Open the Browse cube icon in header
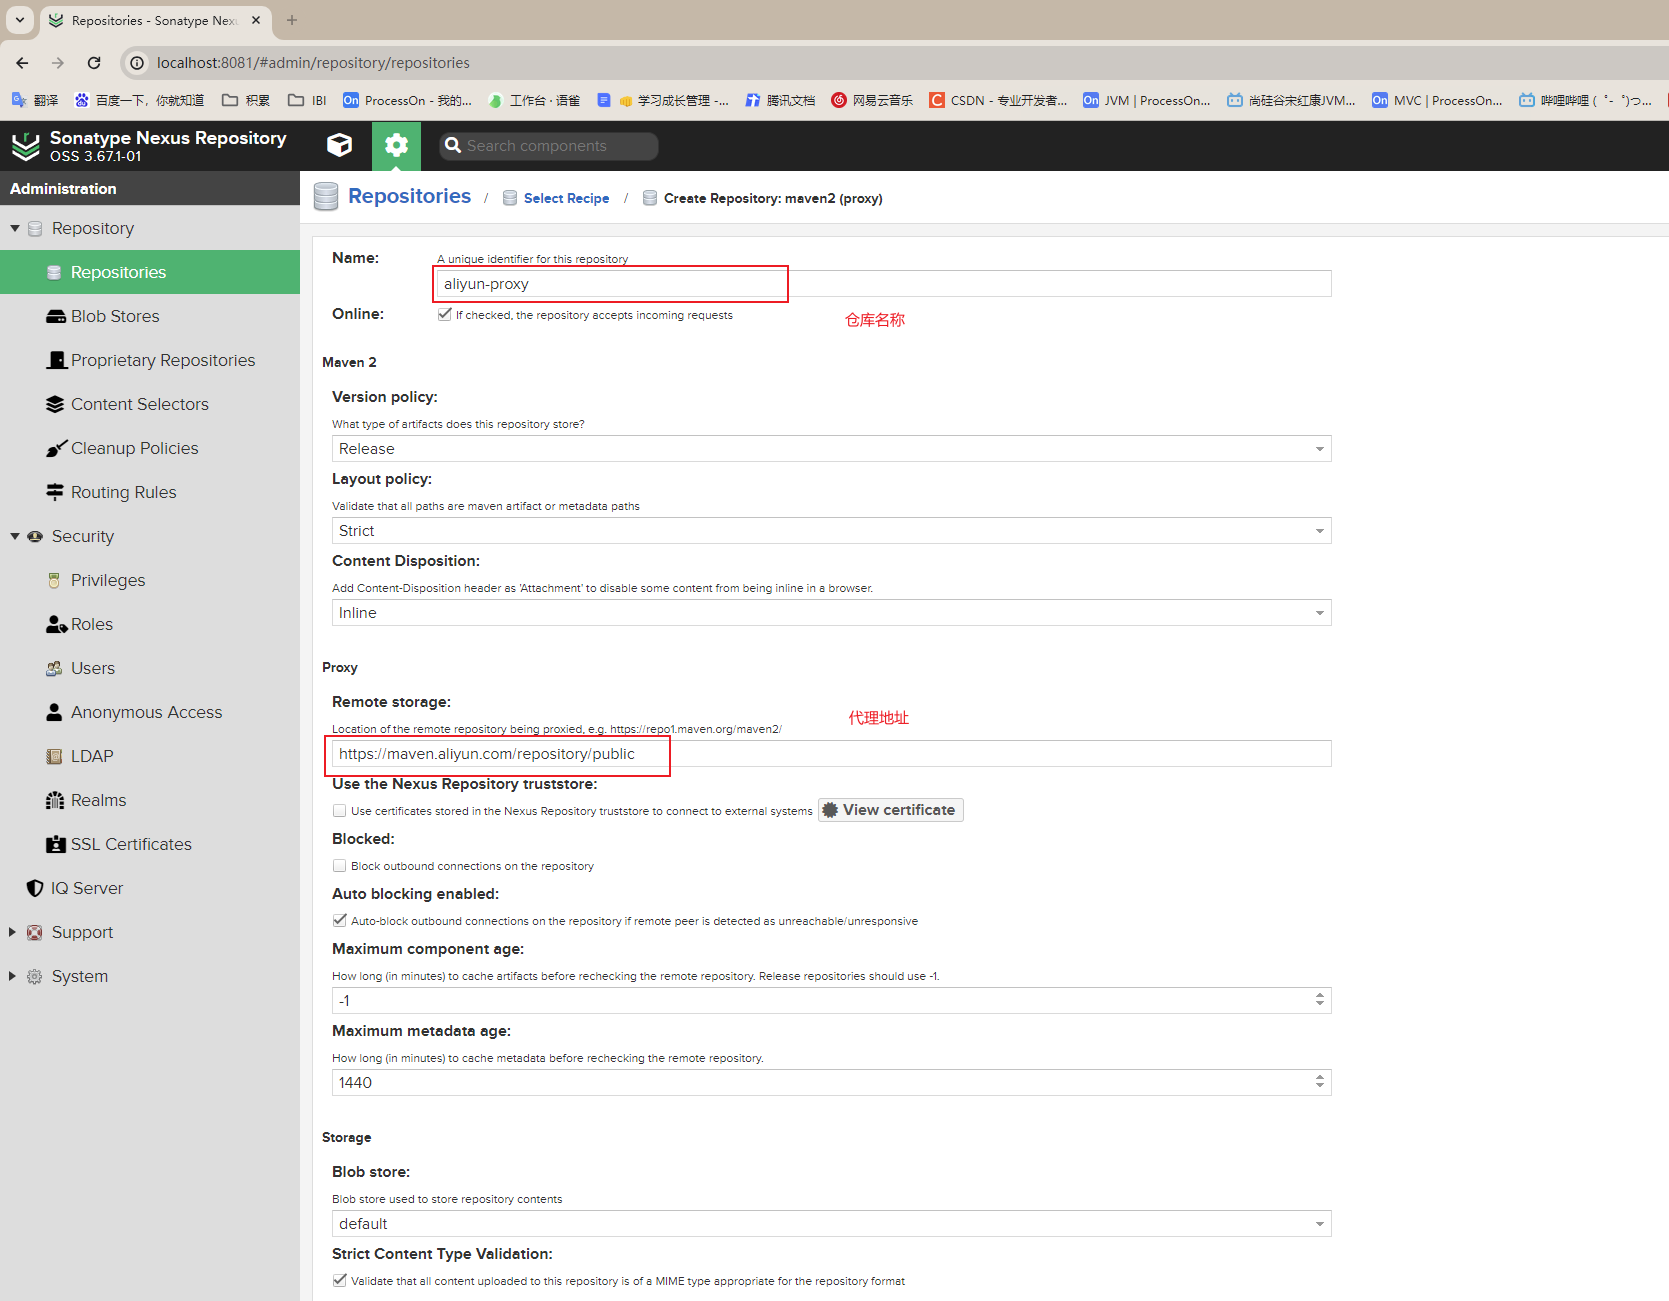1669x1301 pixels. click(339, 145)
